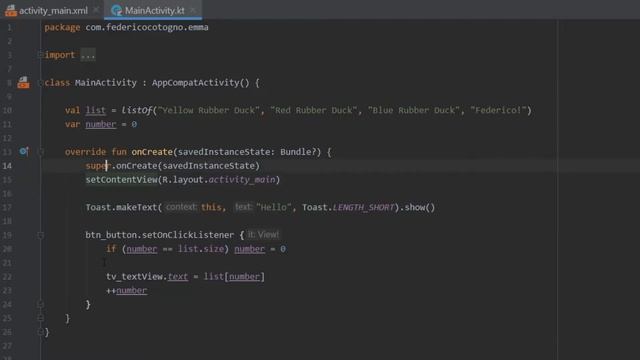
Task: Click line number 1 in the gutter
Action: click(x=9, y=27)
